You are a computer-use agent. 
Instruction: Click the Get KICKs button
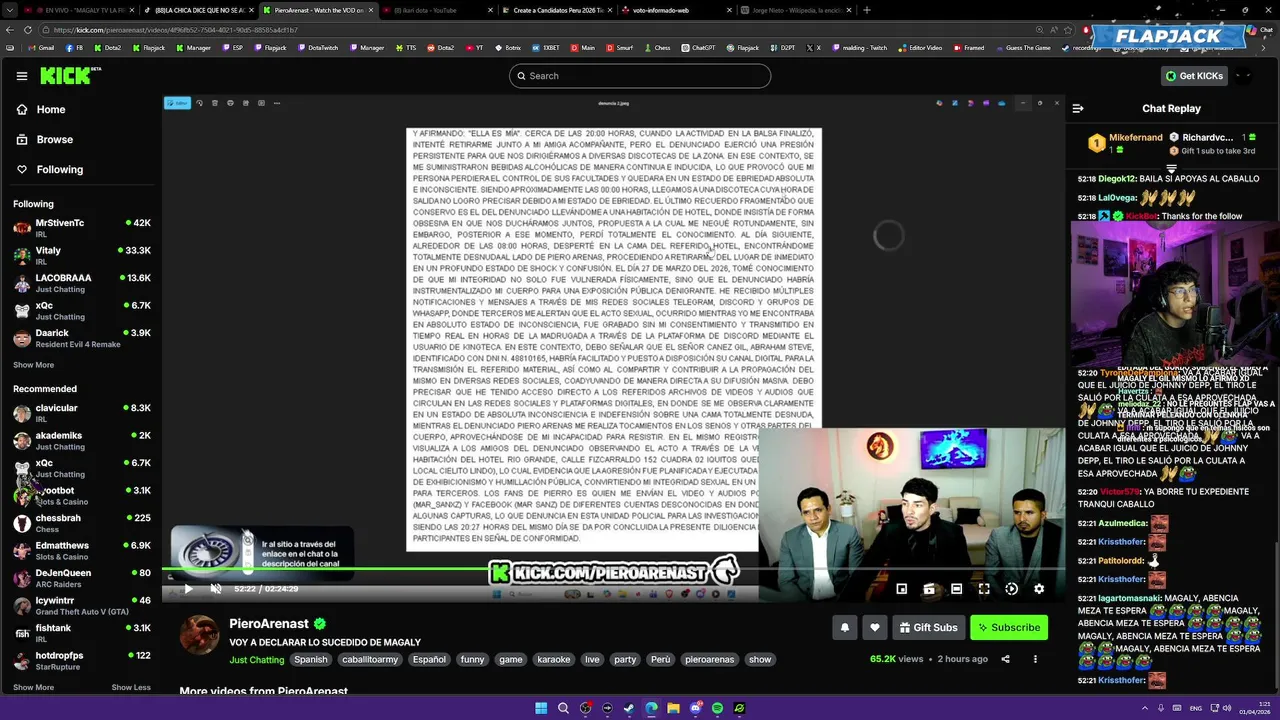(x=1194, y=76)
